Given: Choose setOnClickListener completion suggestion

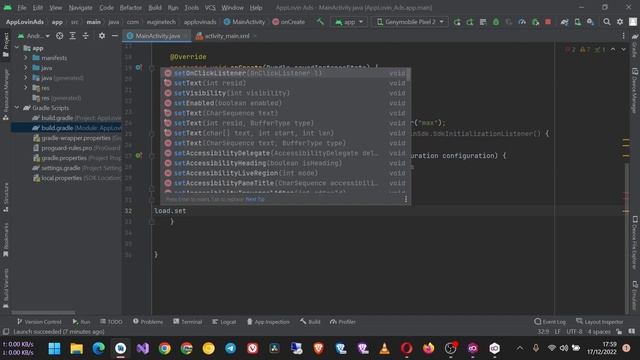Looking at the screenshot, I should click(x=285, y=73).
